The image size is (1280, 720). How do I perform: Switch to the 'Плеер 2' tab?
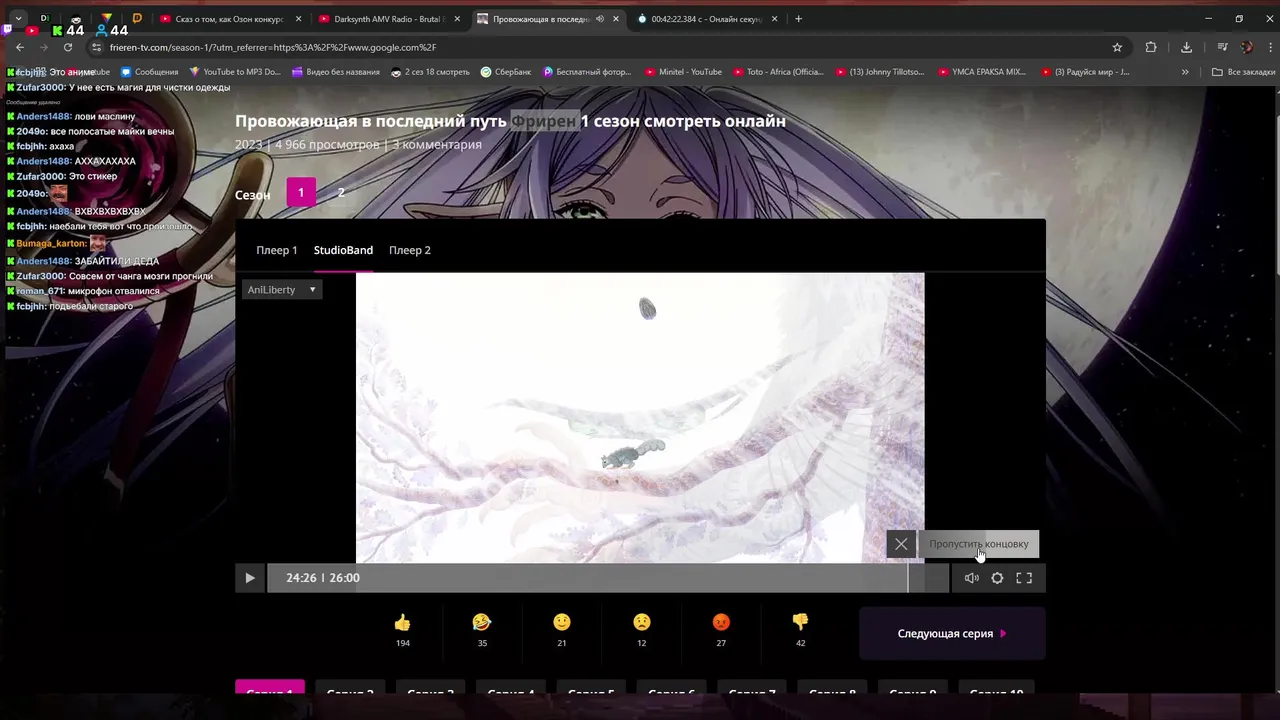click(410, 250)
